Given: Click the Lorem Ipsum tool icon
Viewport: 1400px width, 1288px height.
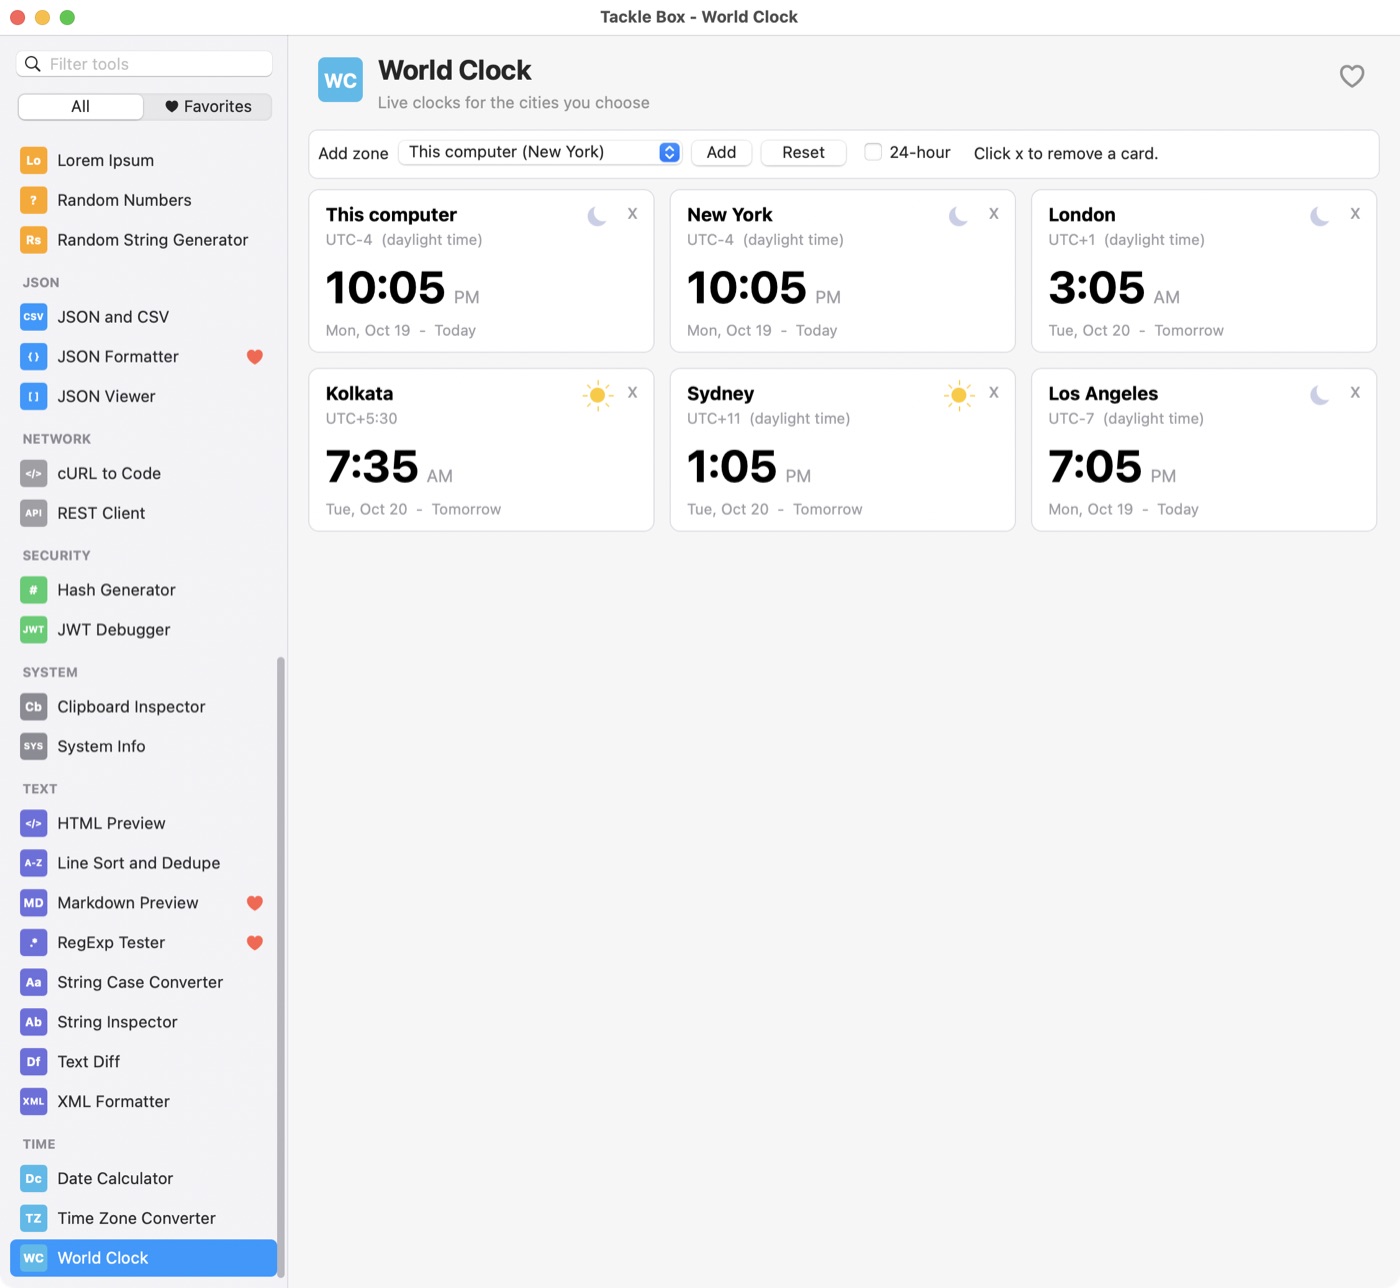Looking at the screenshot, I should click(x=33, y=160).
